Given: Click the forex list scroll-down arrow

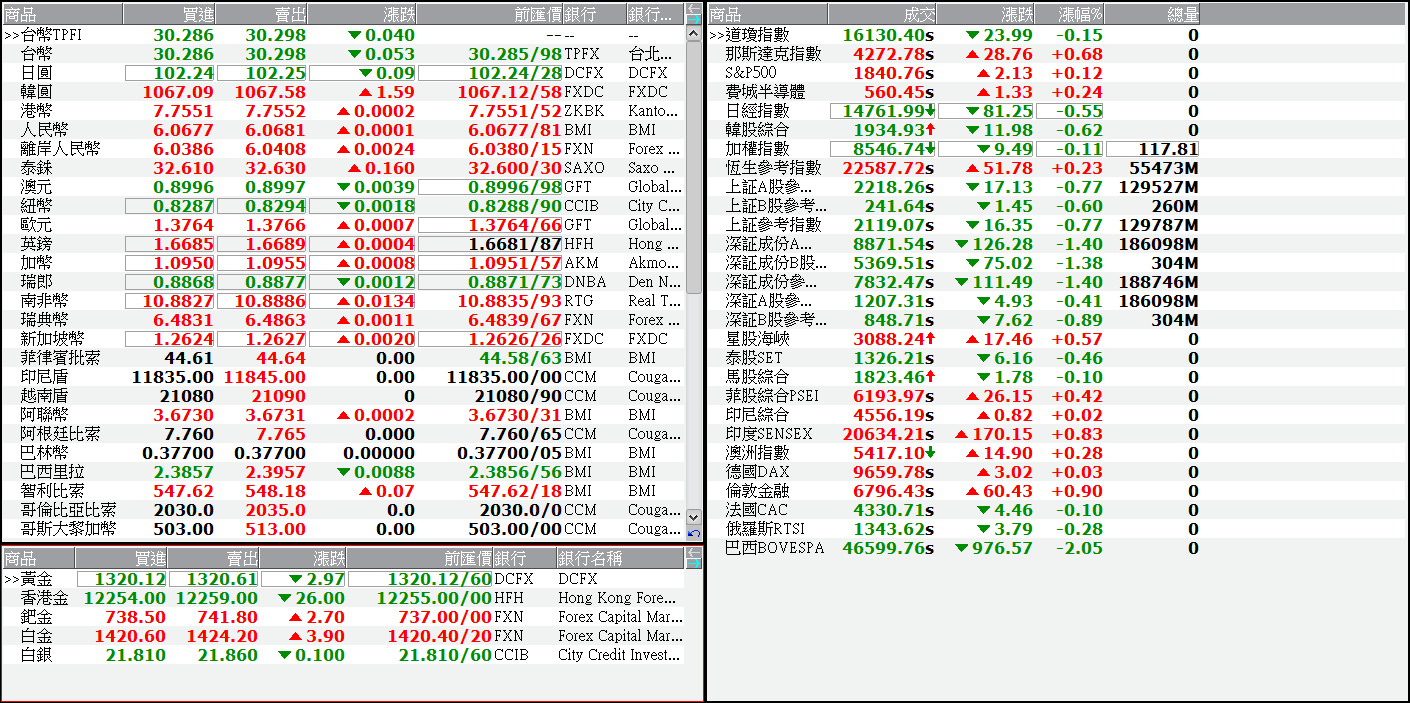Looking at the screenshot, I should point(694,516).
